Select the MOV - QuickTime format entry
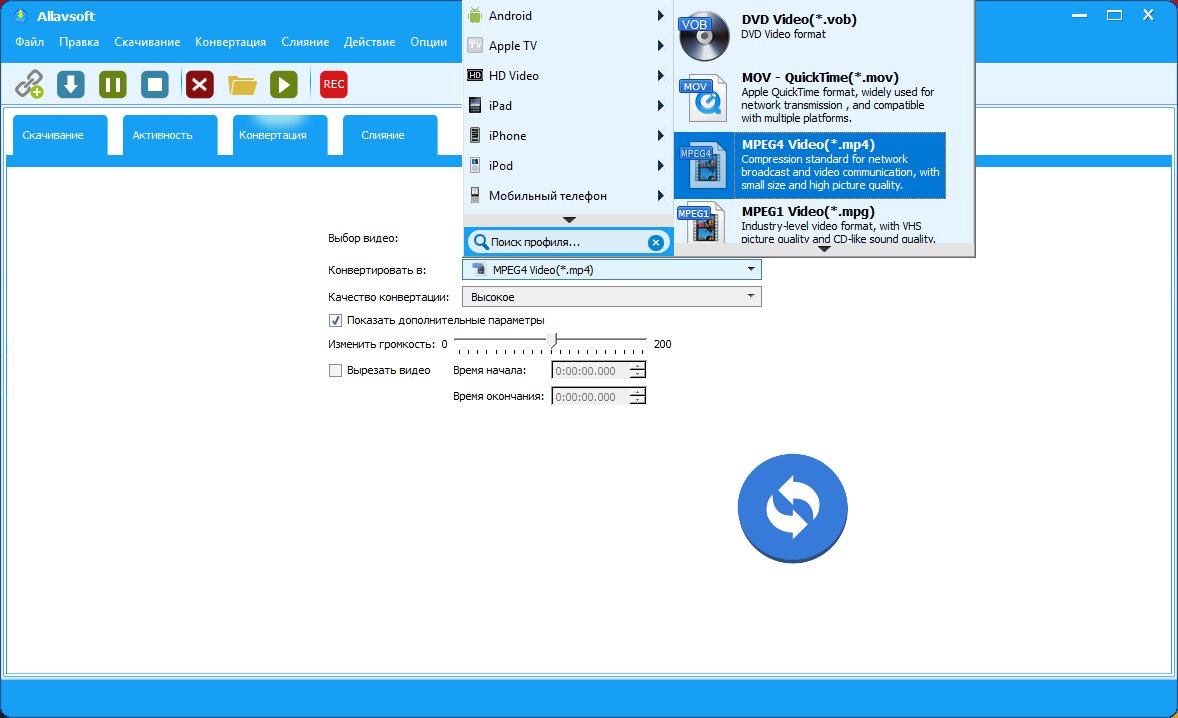1178x718 pixels. click(809, 98)
